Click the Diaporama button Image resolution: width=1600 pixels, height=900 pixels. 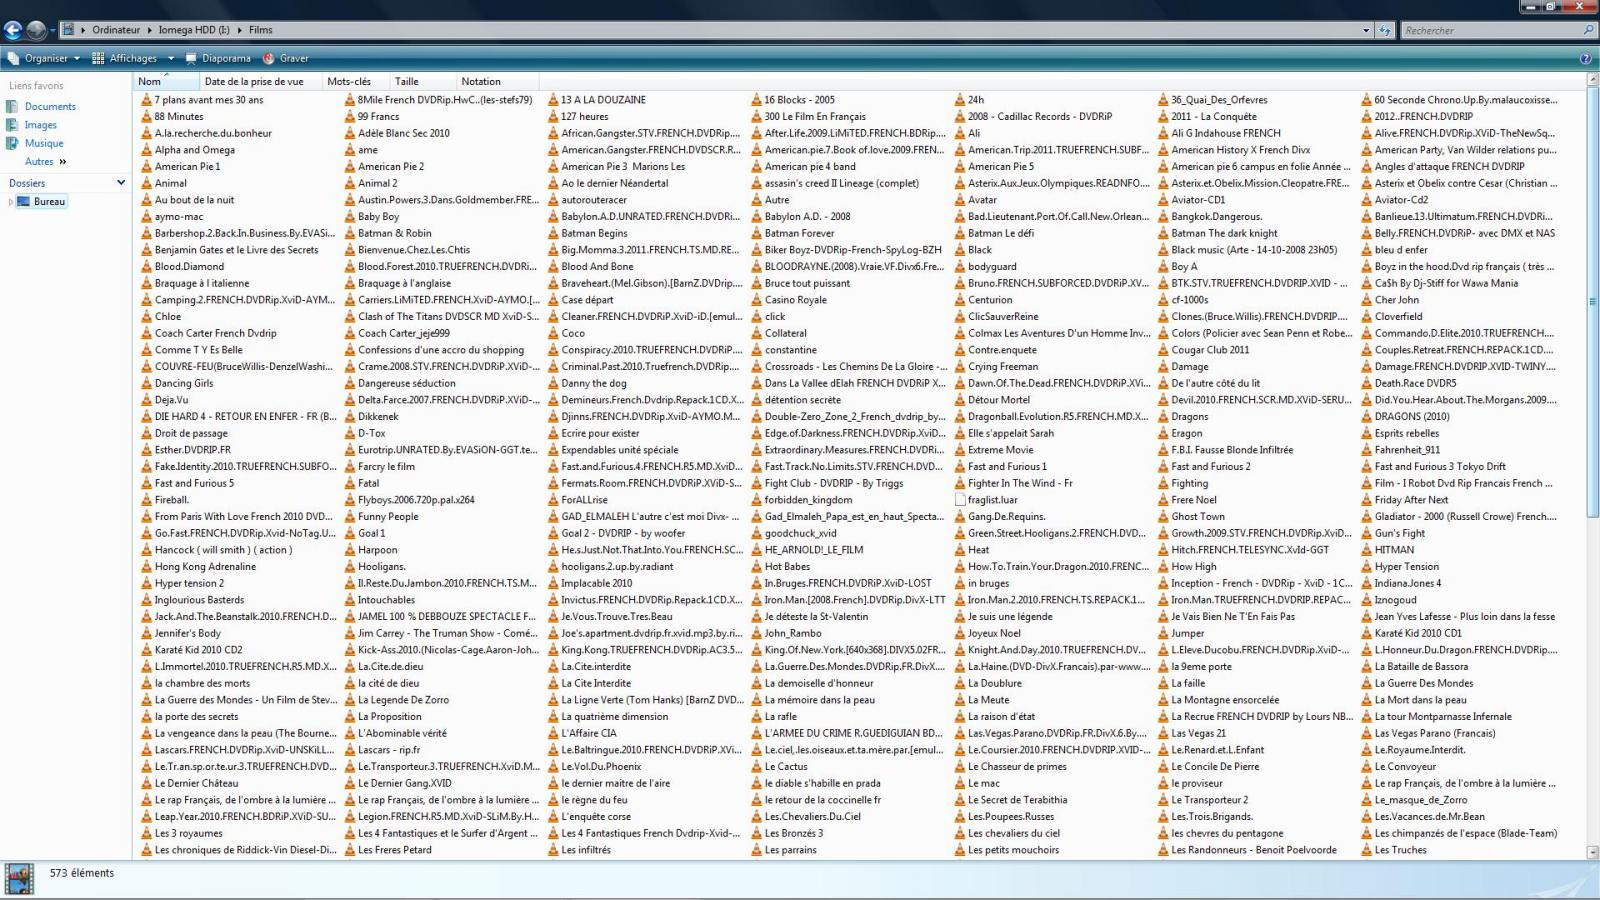[x=219, y=58]
